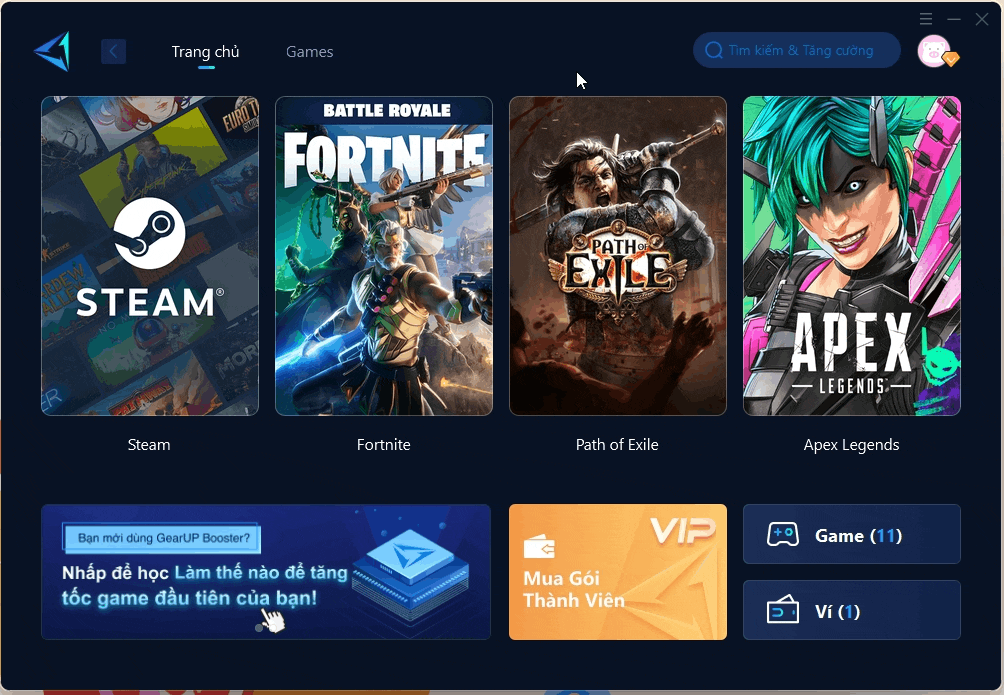Click the magnifier search icon
Image resolution: width=1004 pixels, height=695 pixels.
click(x=713, y=50)
